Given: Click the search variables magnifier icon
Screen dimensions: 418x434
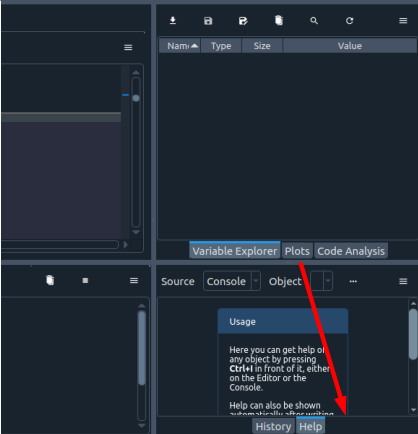Looking at the screenshot, I should click(314, 21).
